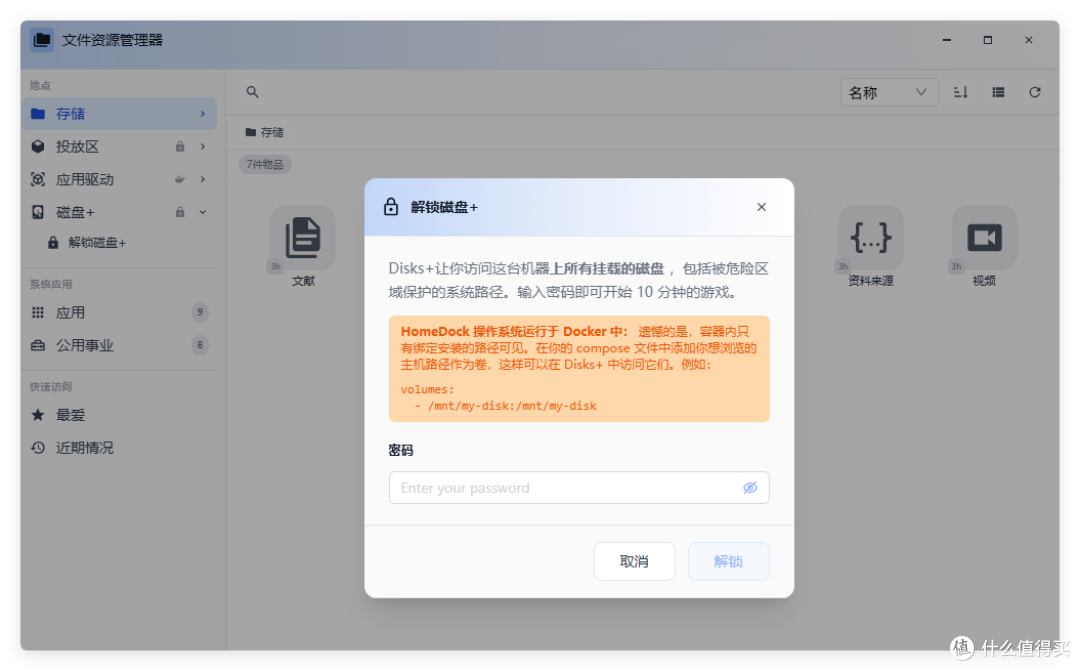Switch to list view icon
Screen dimensions: 1080x671
click(997, 92)
